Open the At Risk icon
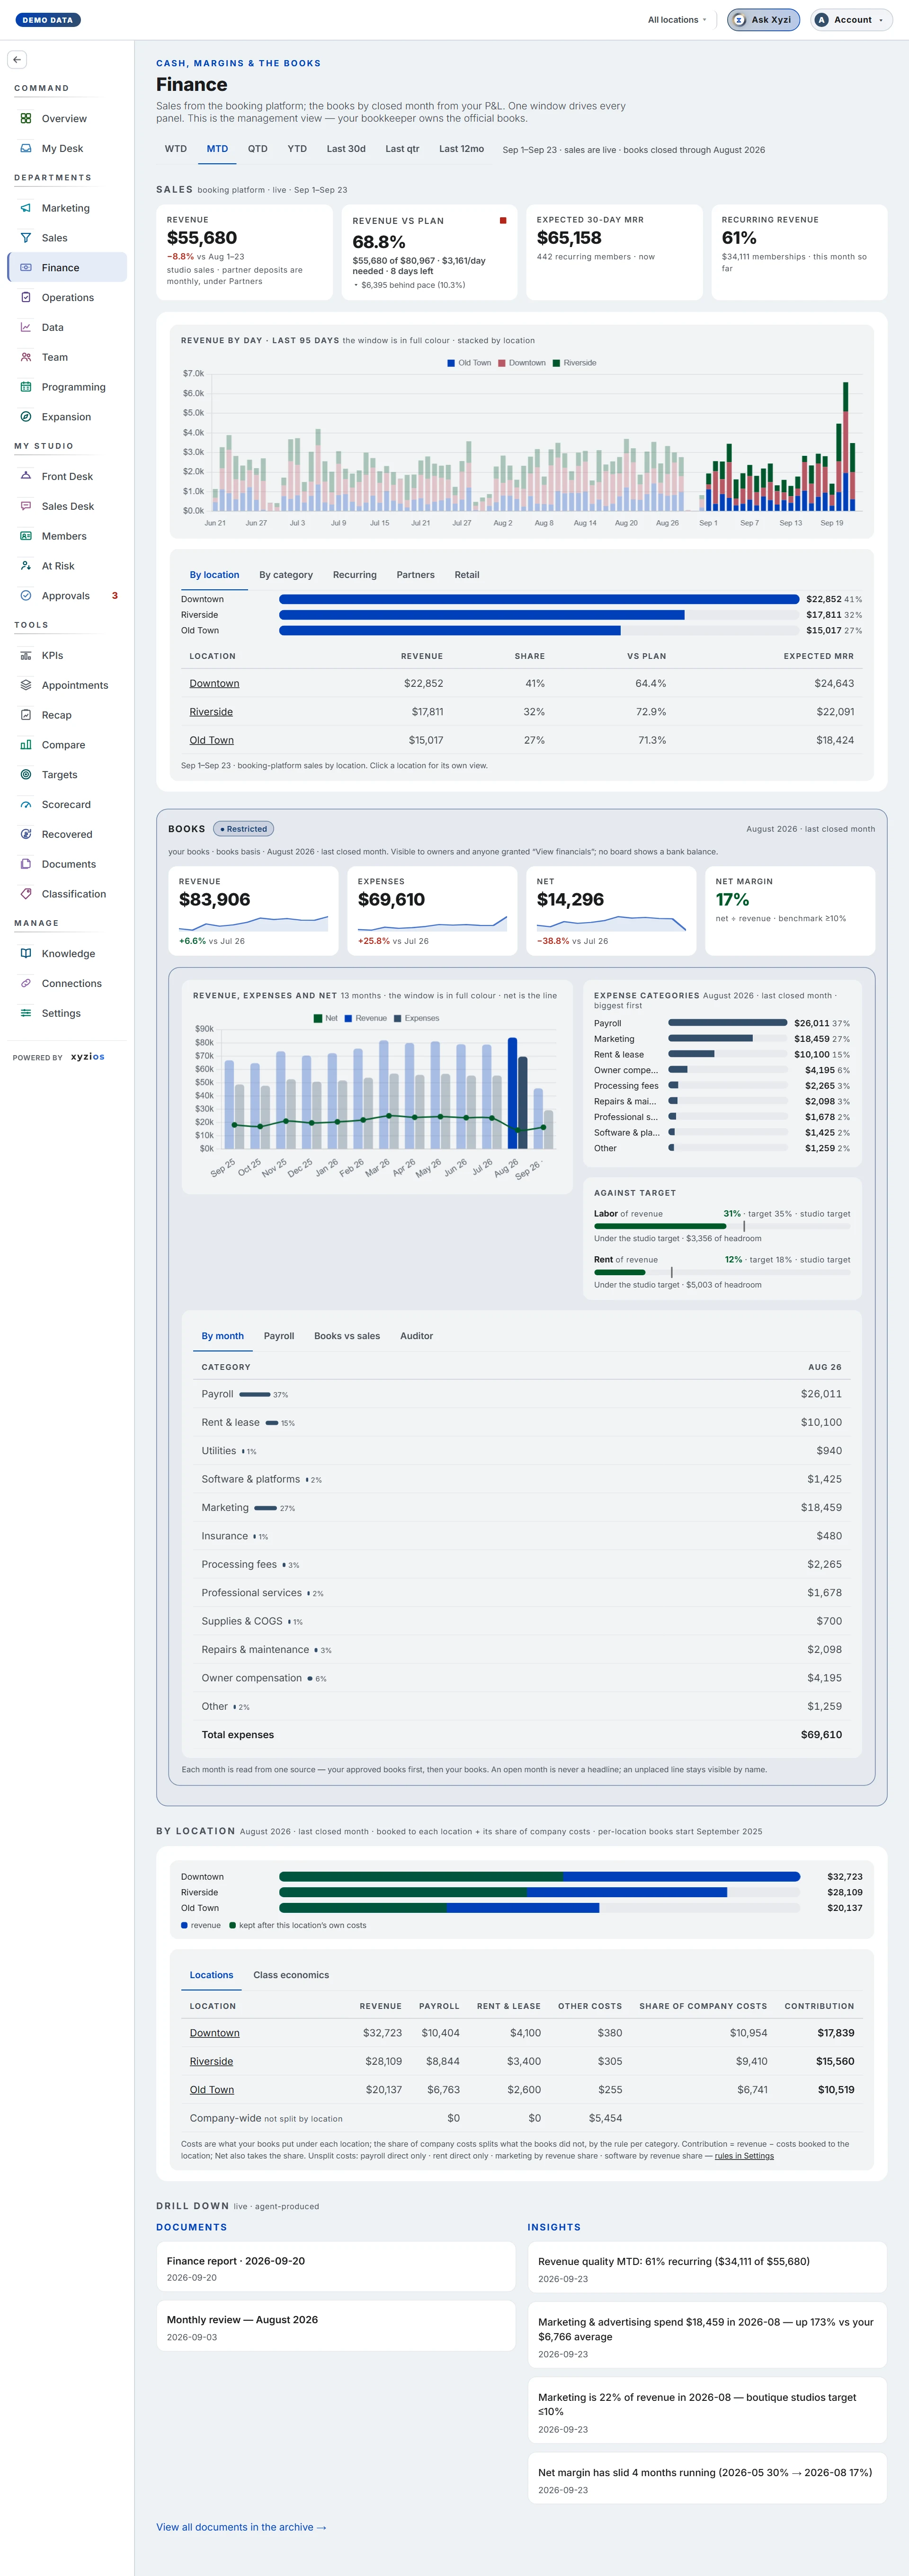The width and height of the screenshot is (909, 2576). [x=26, y=566]
